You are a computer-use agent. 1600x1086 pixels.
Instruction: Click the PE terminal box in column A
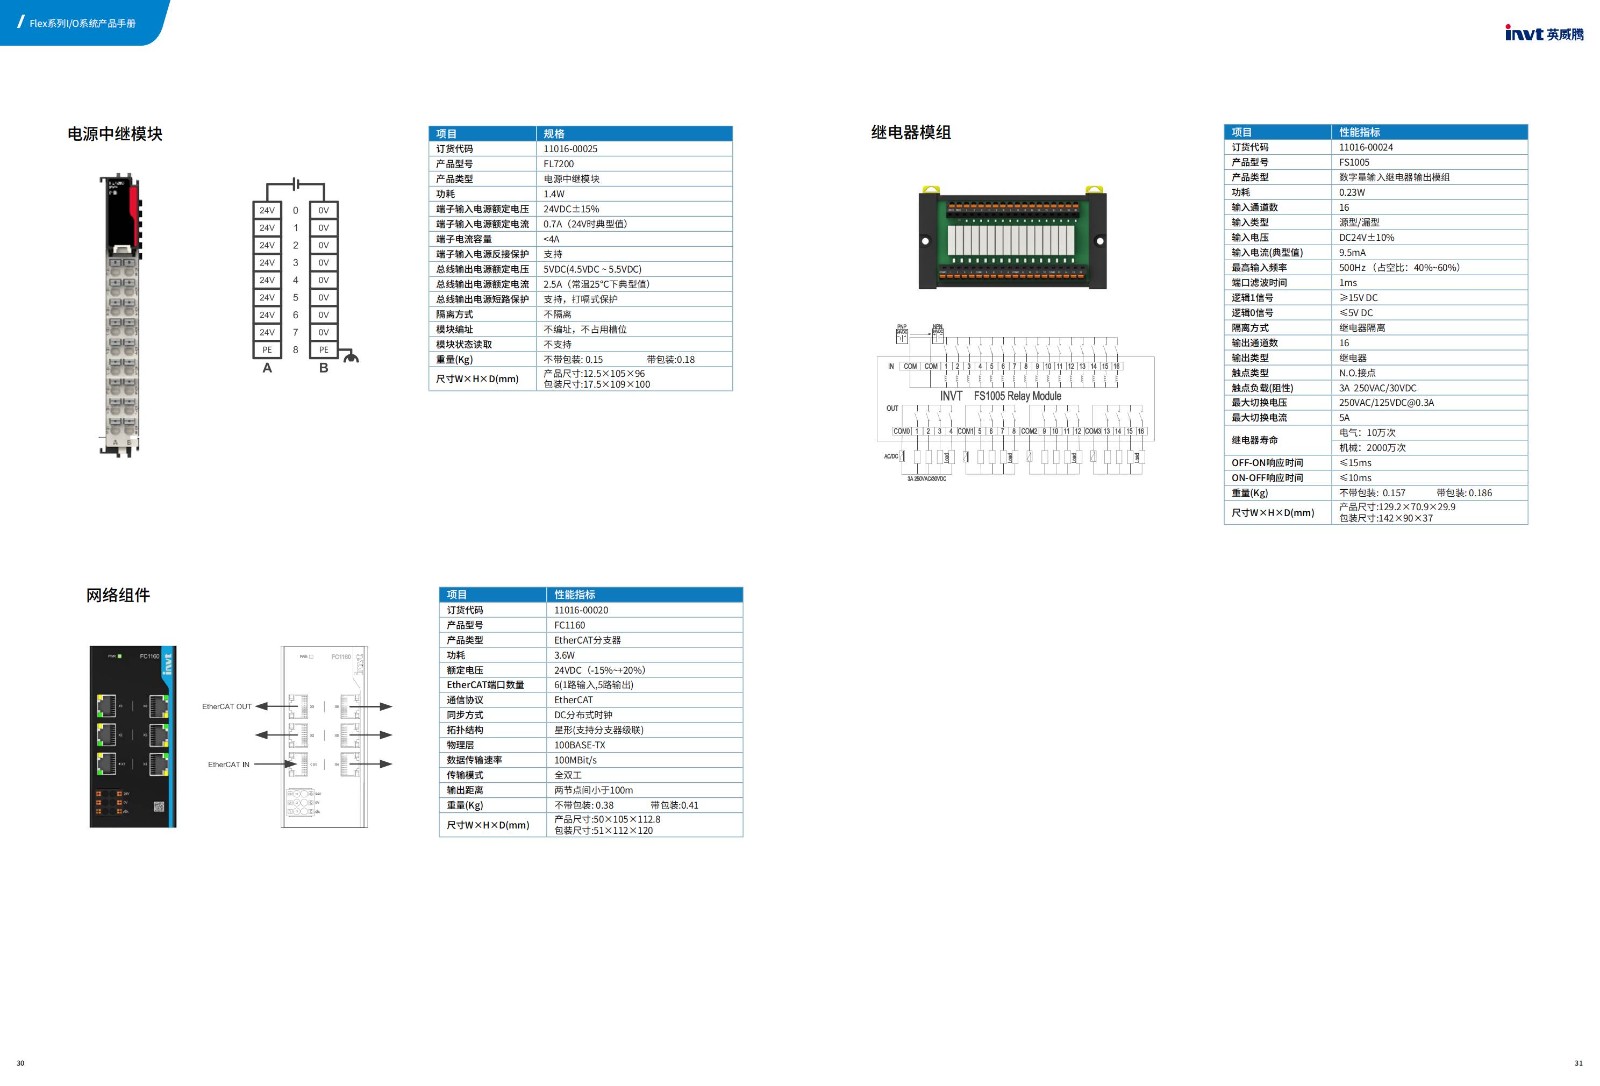267,350
